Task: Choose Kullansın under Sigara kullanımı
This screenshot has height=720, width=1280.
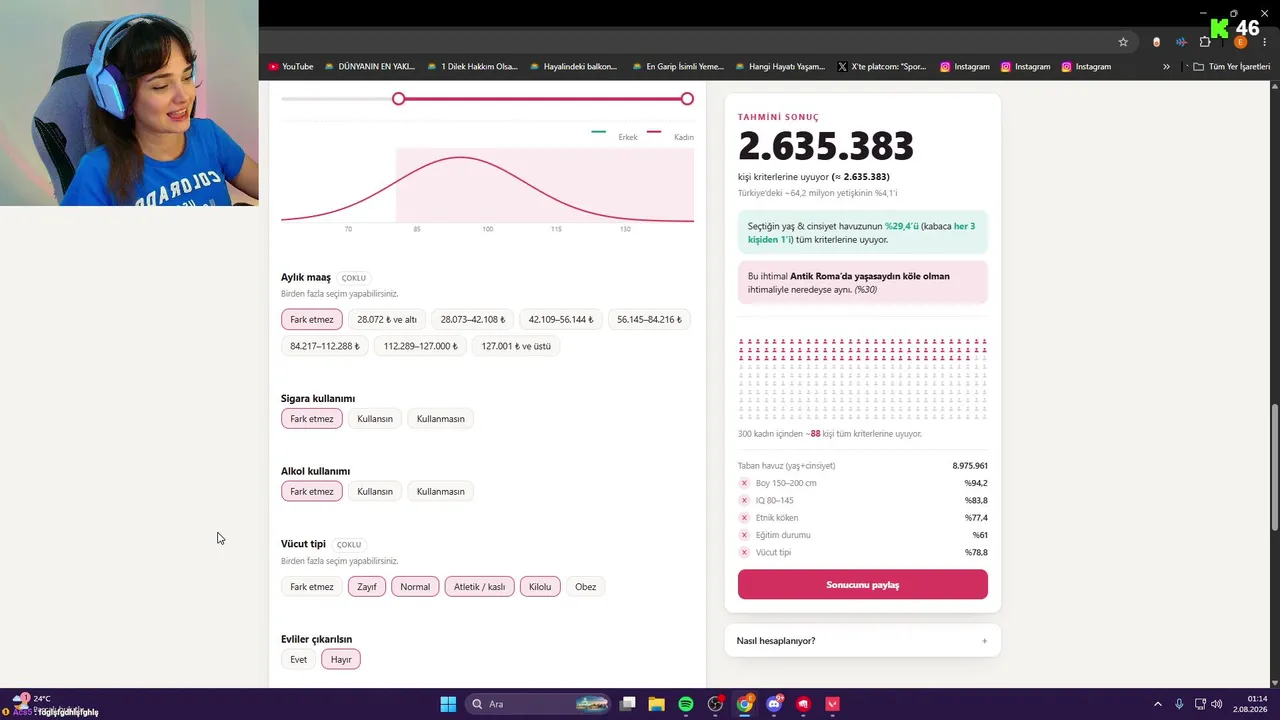Action: coord(375,419)
